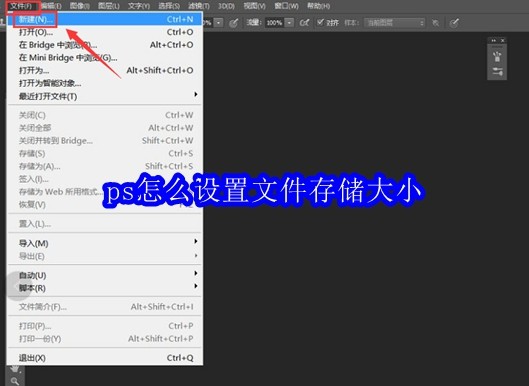This screenshot has width=529, height=386.
Task: Open the 选择(S) menu
Action: [x=169, y=6]
